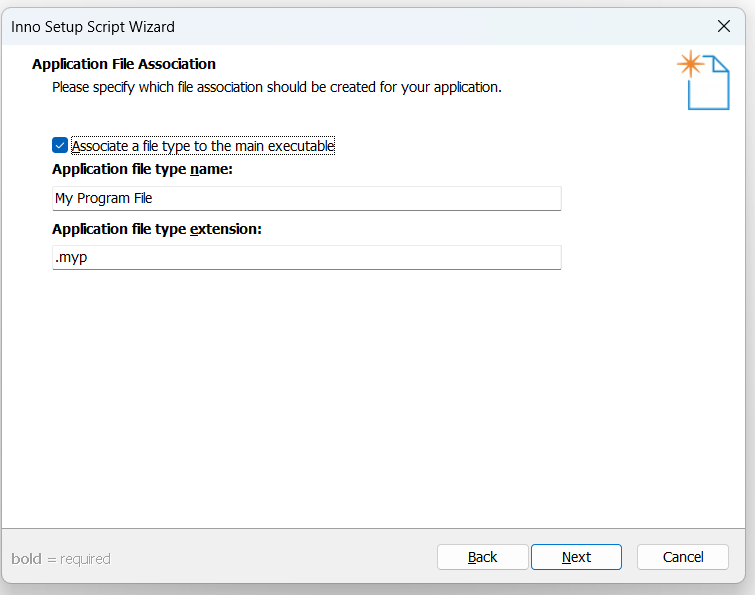Image resolution: width=755 pixels, height=595 pixels.
Task: Click the 'Application File Association' heading
Action: point(124,64)
